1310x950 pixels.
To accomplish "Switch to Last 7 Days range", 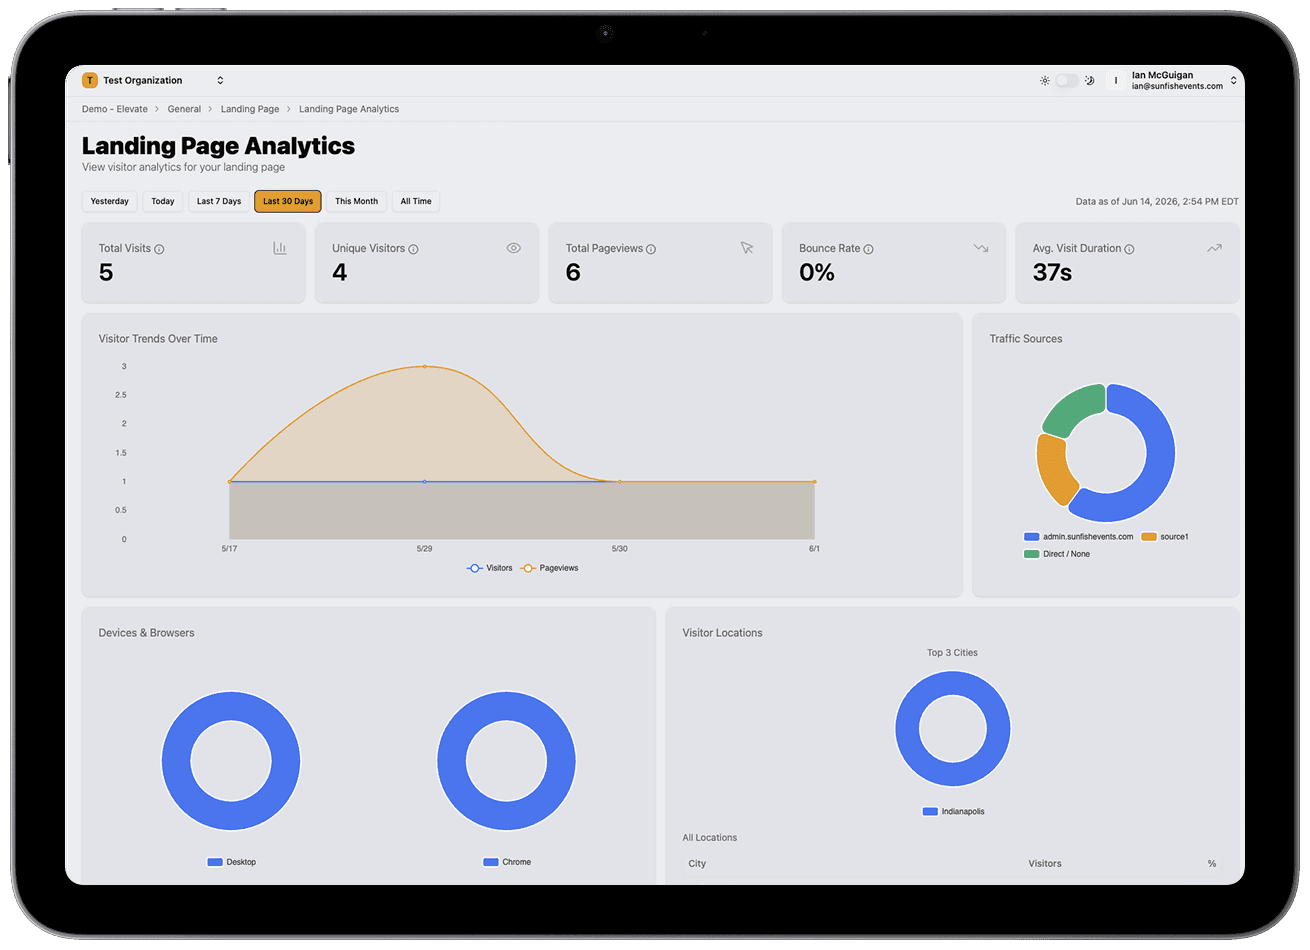I will [219, 202].
